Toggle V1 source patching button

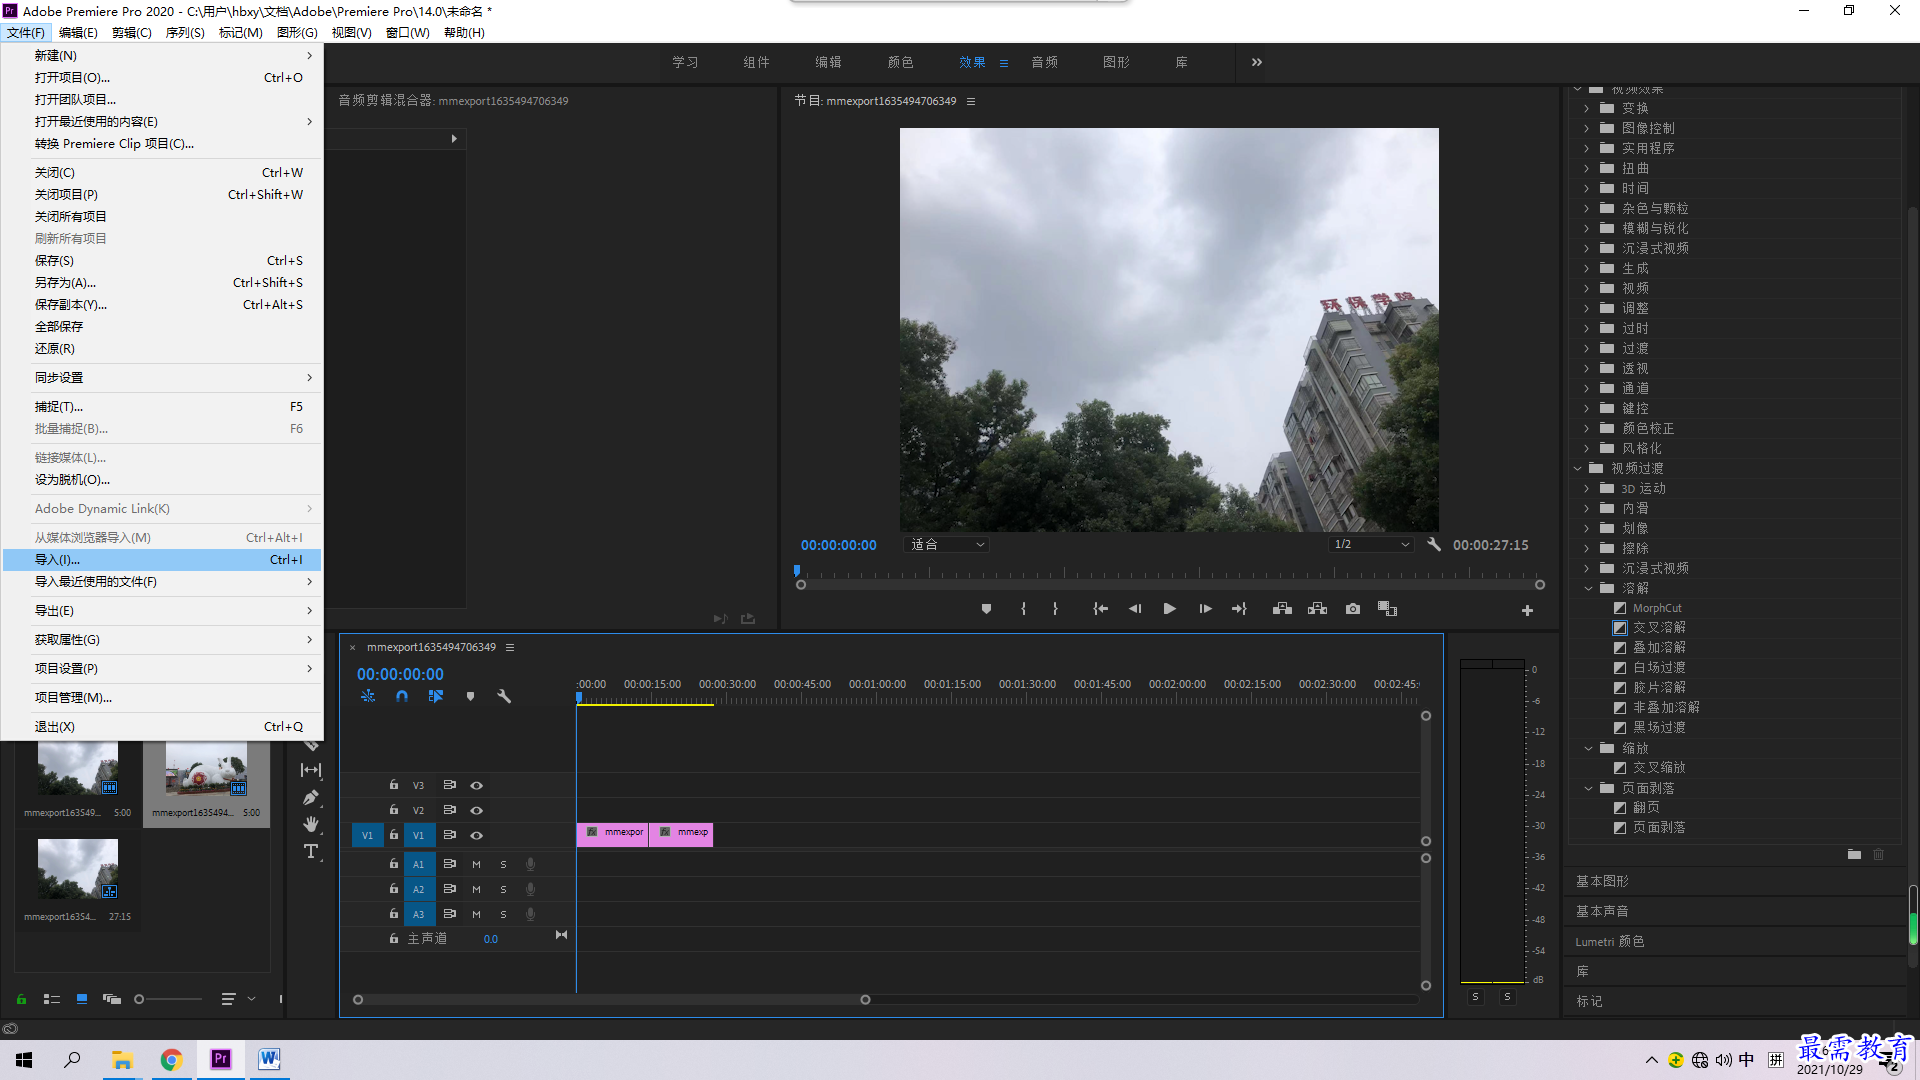coord(367,836)
